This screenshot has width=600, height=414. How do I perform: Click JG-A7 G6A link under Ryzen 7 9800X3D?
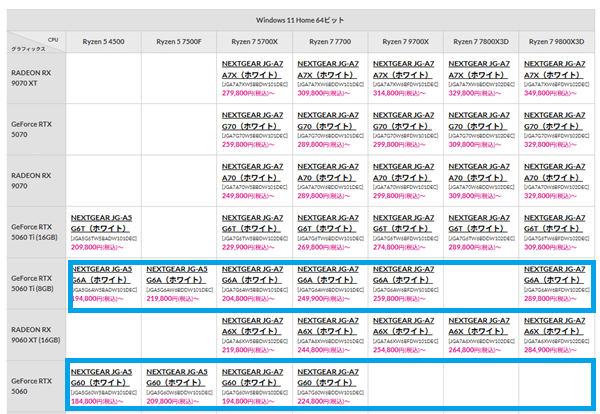557,275
